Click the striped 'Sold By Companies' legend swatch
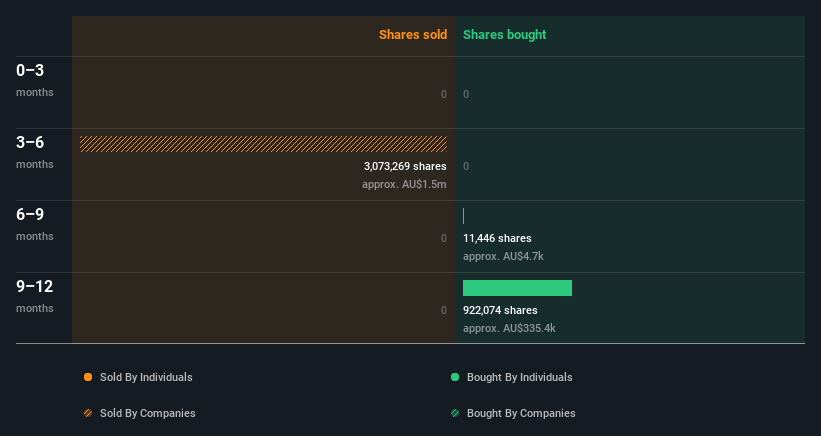 click(88, 413)
